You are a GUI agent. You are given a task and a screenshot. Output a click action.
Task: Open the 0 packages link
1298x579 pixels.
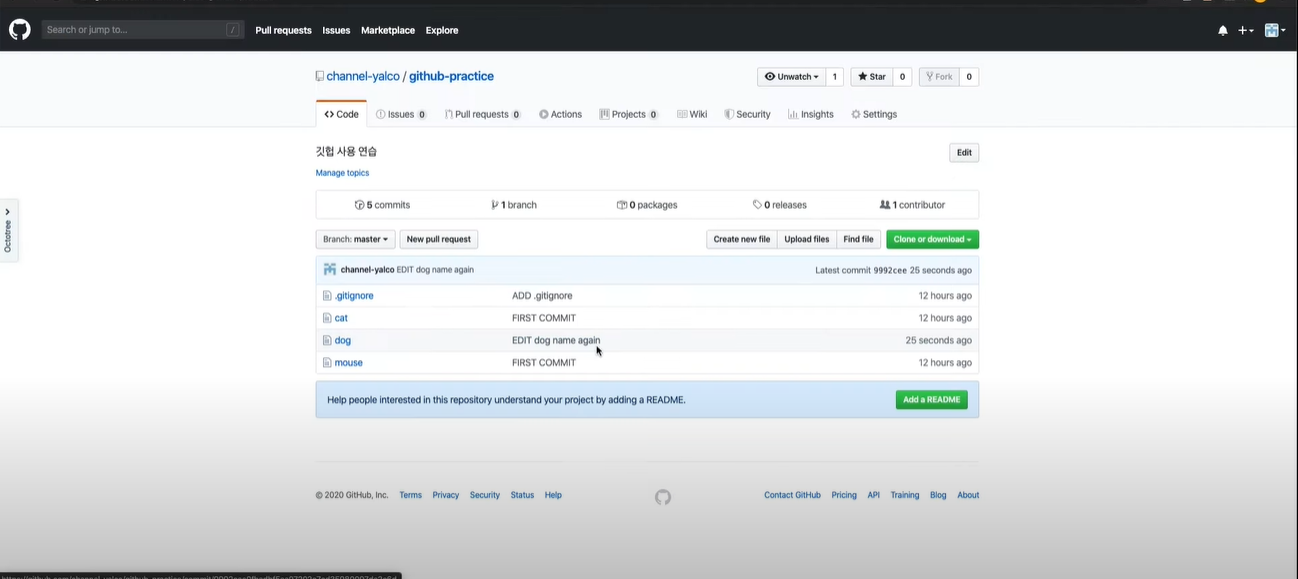[x=647, y=205]
